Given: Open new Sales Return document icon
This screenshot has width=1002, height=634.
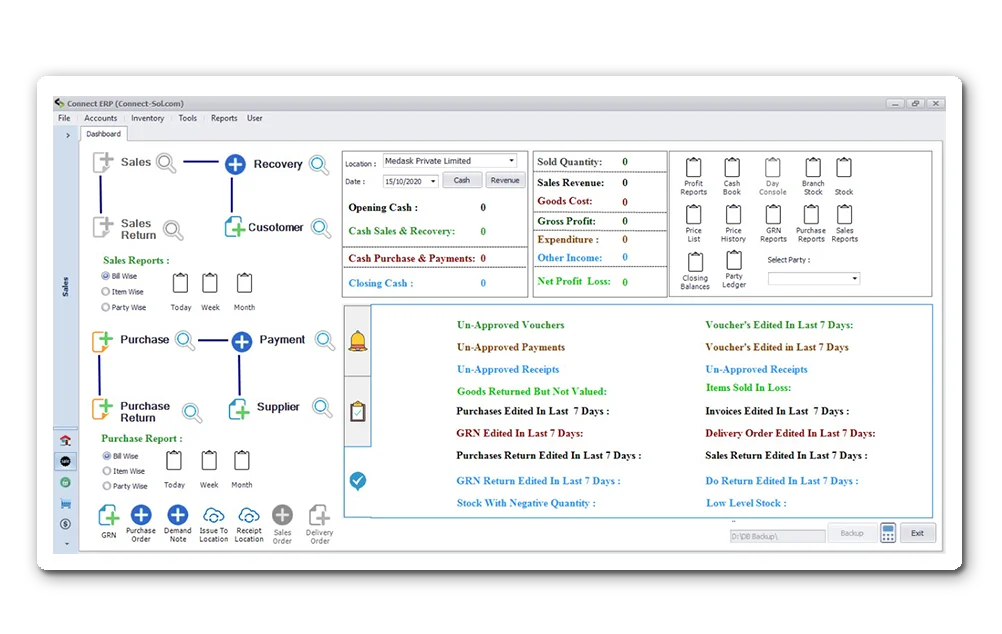Looking at the screenshot, I should [103, 227].
